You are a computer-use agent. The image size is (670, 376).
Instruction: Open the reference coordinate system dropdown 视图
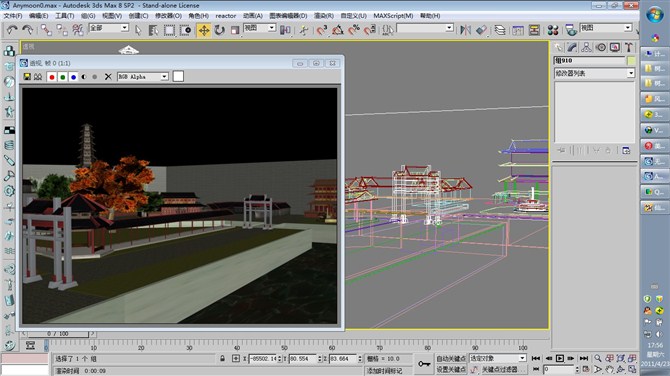click(259, 28)
